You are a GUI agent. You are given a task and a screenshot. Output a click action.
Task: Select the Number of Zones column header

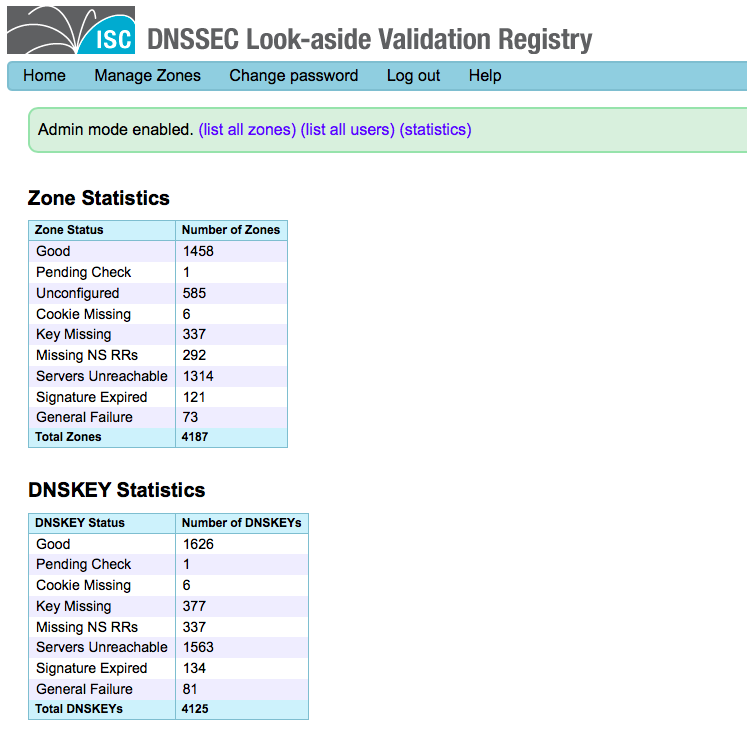231,230
